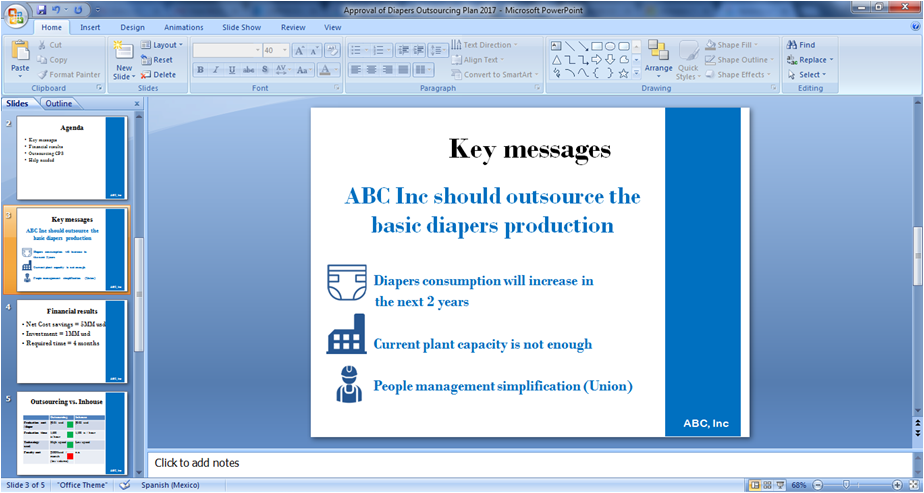Justify the text
The height and width of the screenshot is (493, 924).
pos(403,70)
